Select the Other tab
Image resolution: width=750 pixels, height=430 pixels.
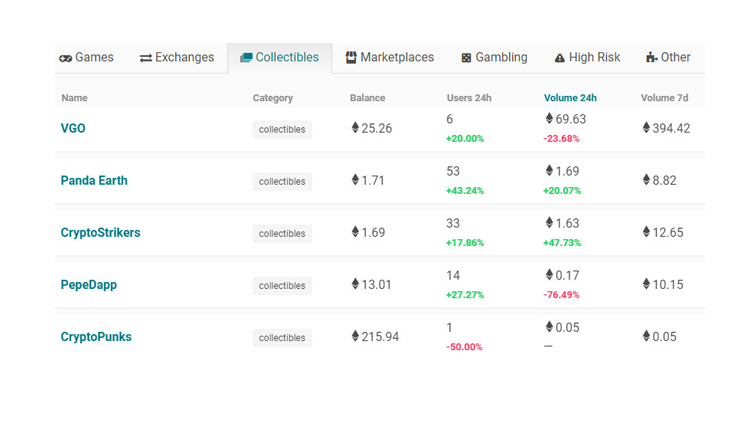[668, 57]
